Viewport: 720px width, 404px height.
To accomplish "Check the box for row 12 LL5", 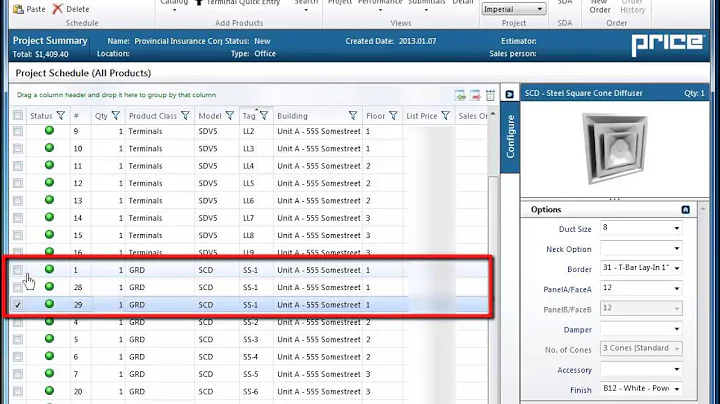I will [x=17, y=183].
